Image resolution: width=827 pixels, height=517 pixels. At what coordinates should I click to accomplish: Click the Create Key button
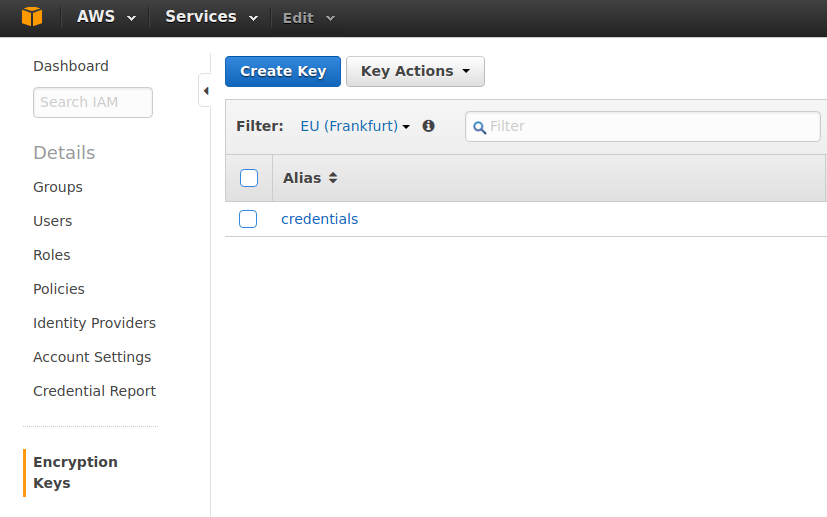283,71
